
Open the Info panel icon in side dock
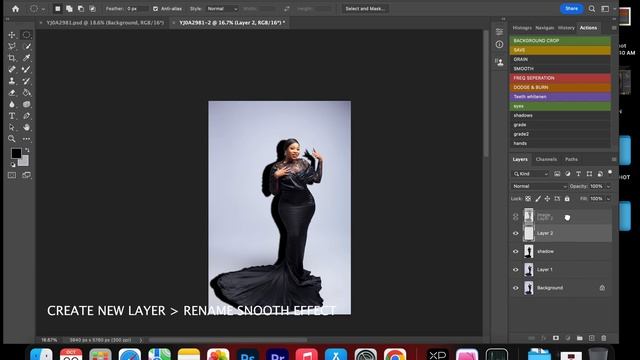(x=500, y=44)
